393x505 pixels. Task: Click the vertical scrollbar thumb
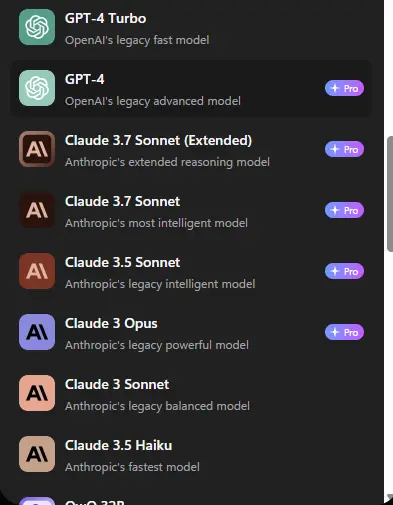pos(390,194)
